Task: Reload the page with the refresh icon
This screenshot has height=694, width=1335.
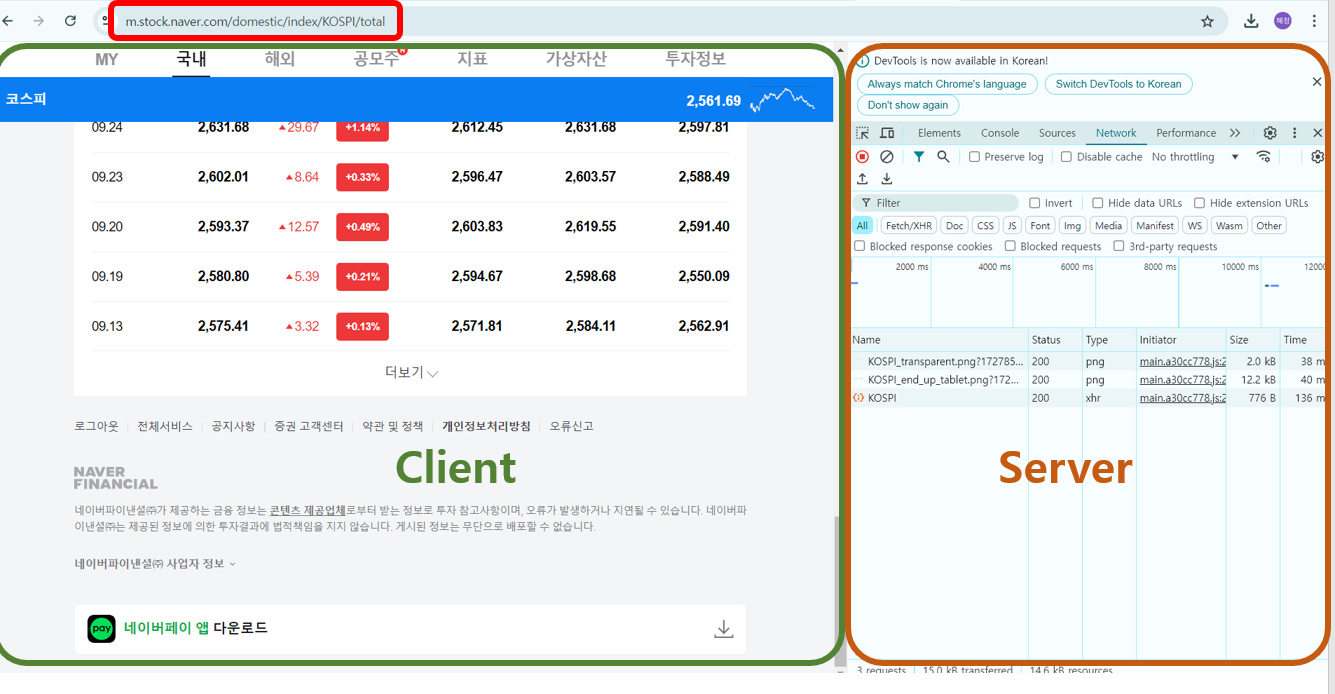Action: coord(70,21)
